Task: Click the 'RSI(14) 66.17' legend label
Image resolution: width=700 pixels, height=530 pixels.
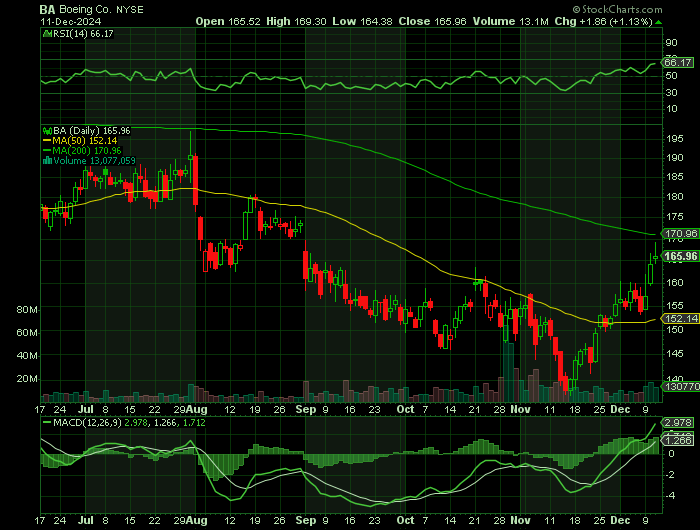Action: tap(83, 33)
